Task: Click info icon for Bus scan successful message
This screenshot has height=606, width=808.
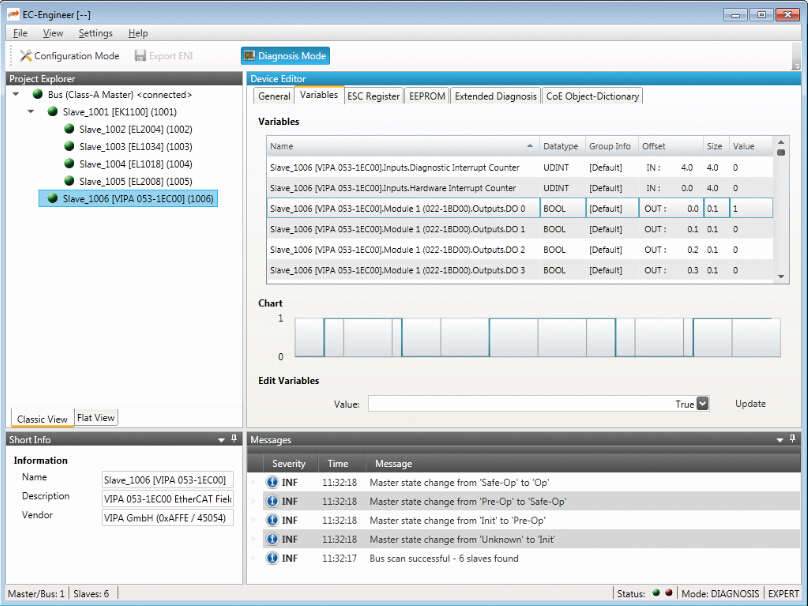Action: tap(272, 558)
